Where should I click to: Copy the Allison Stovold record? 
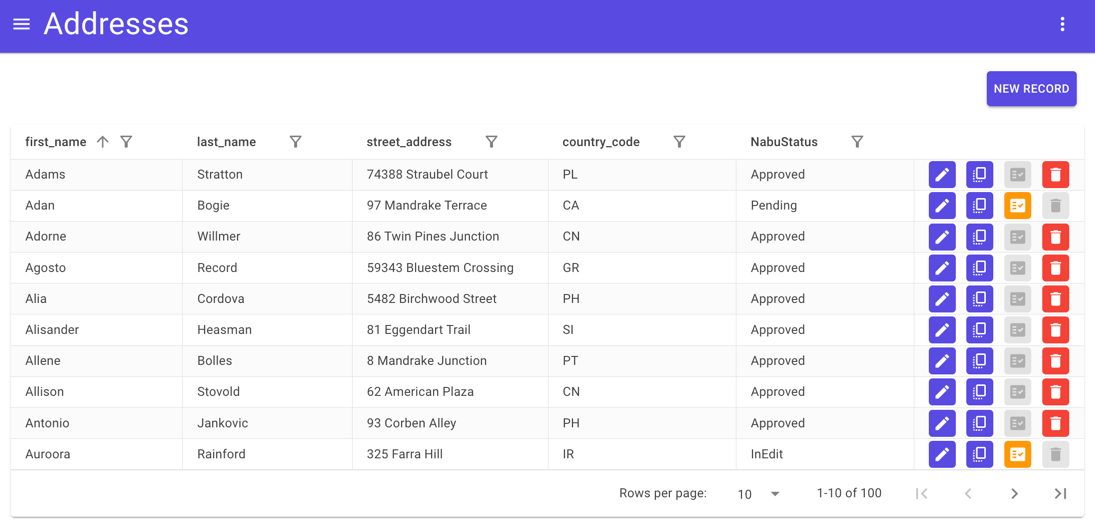pos(980,392)
